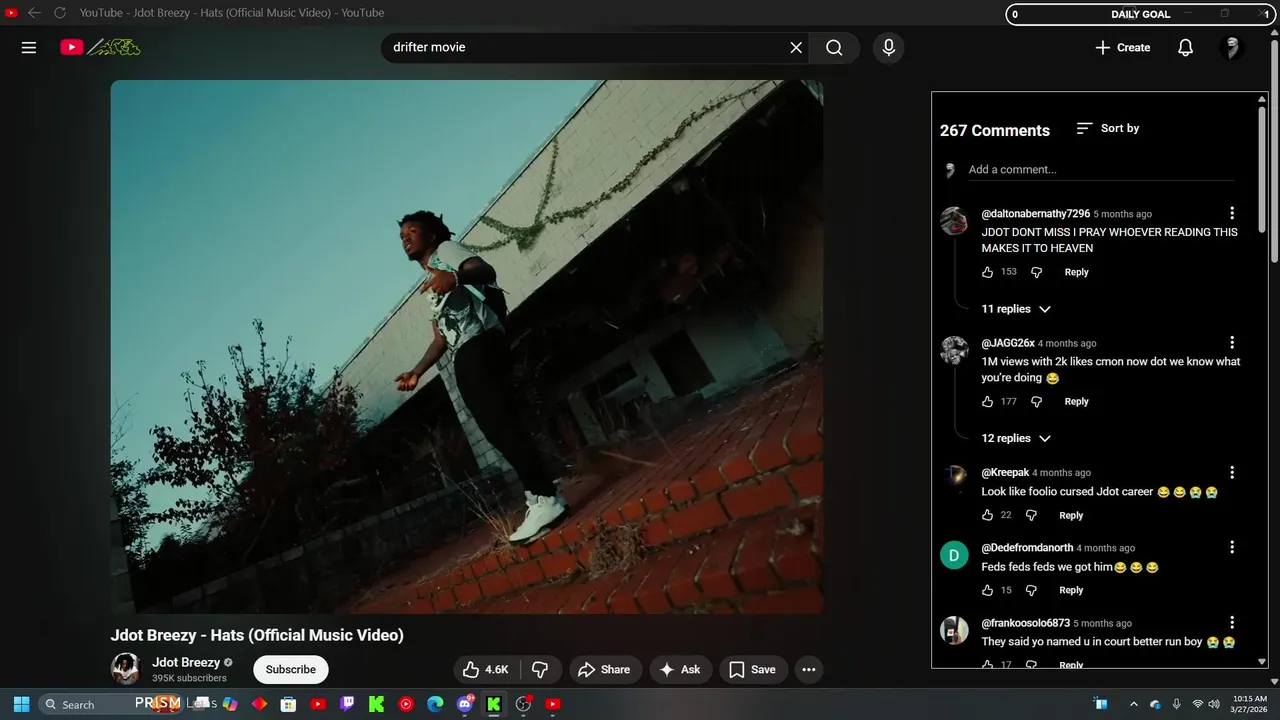1280x720 pixels.
Task: Open Microsoft Edge from the taskbar
Action: point(435,704)
